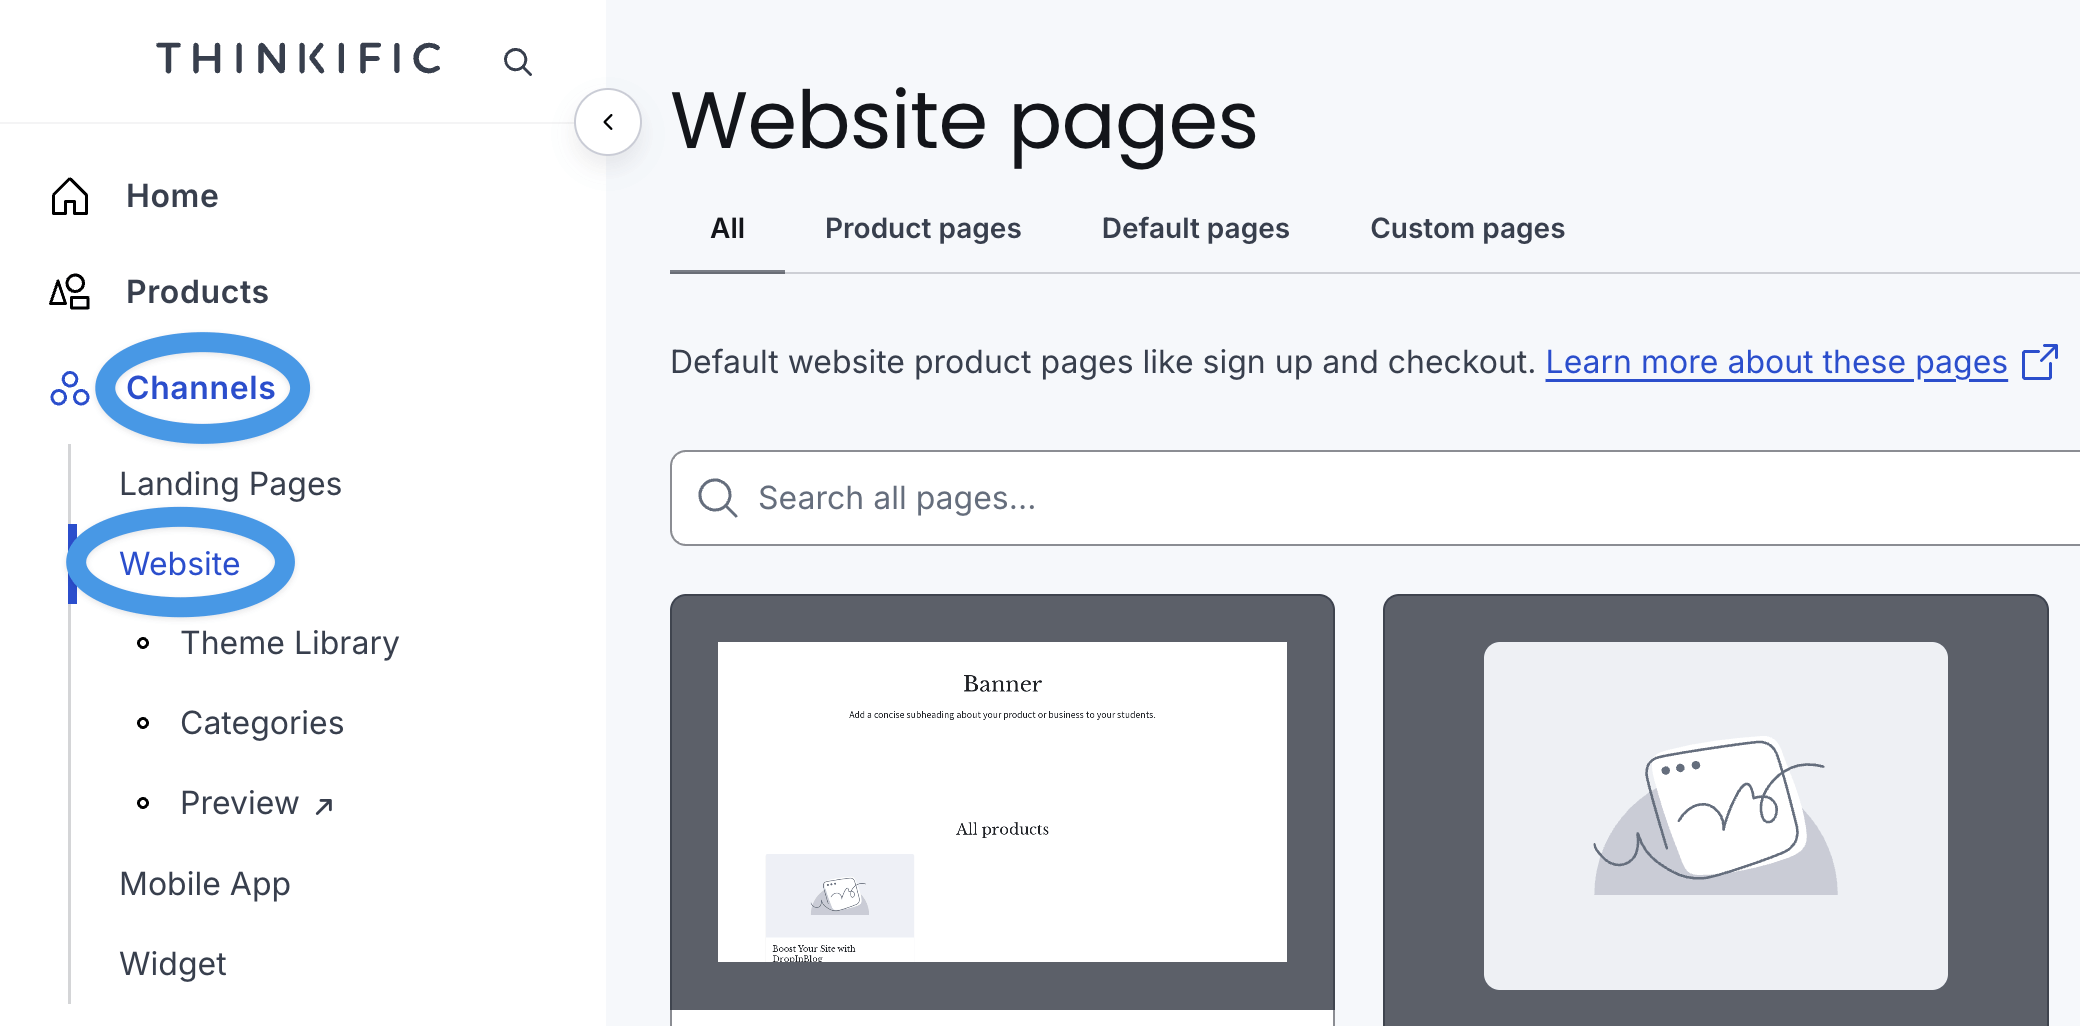Screen dimensions: 2080x1026
Task: Go to Landing Pages in the sidebar
Action: click(230, 484)
